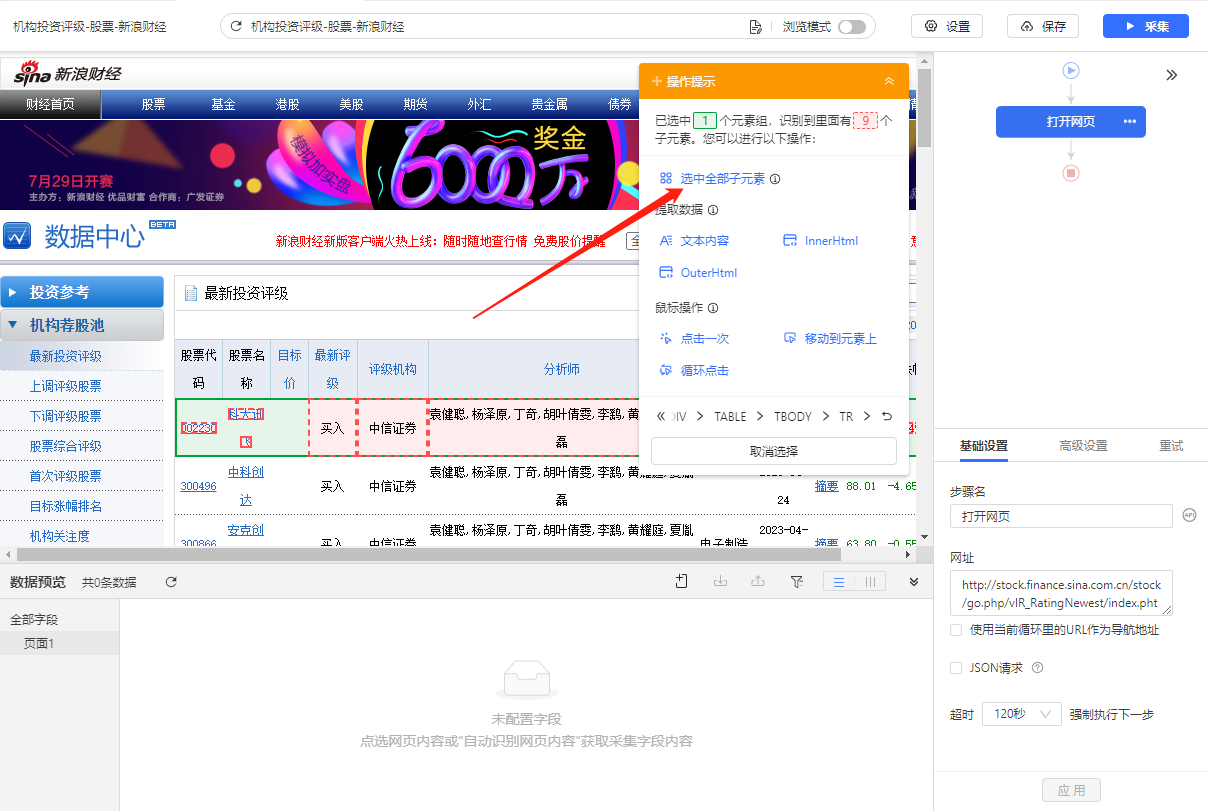
Task: Open the 港股 navigation tab
Action: coord(288,104)
